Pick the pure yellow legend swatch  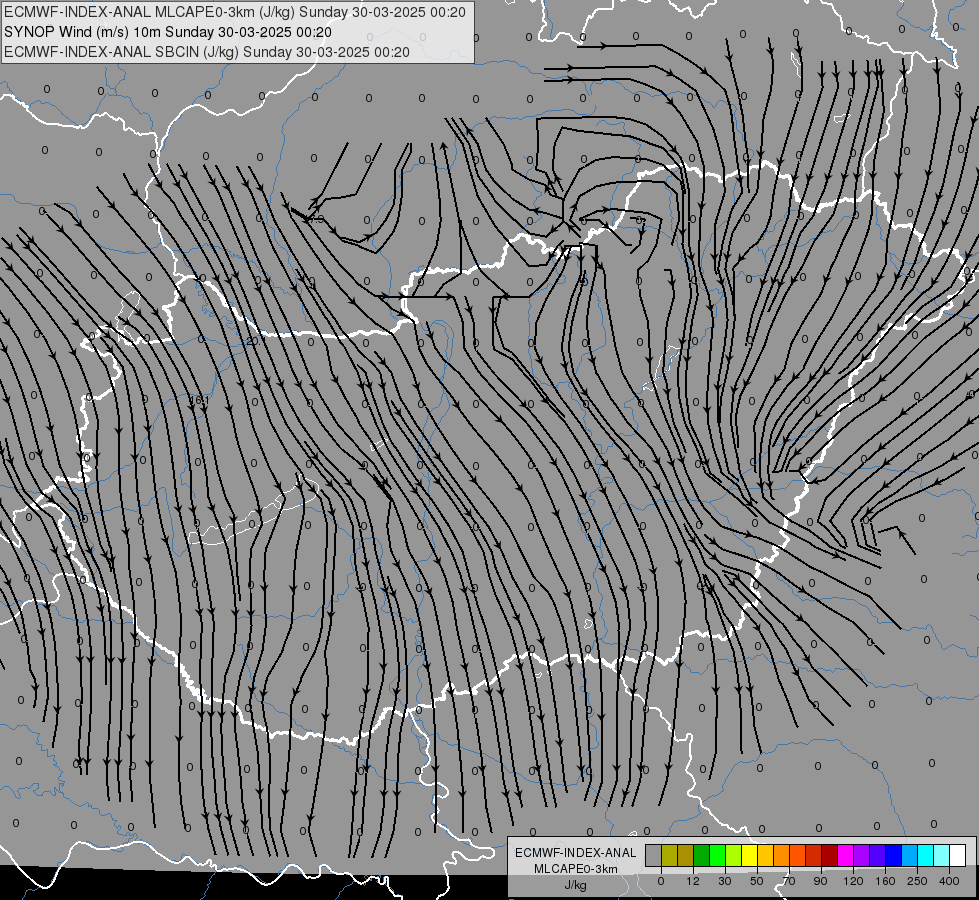pyautogui.click(x=749, y=856)
